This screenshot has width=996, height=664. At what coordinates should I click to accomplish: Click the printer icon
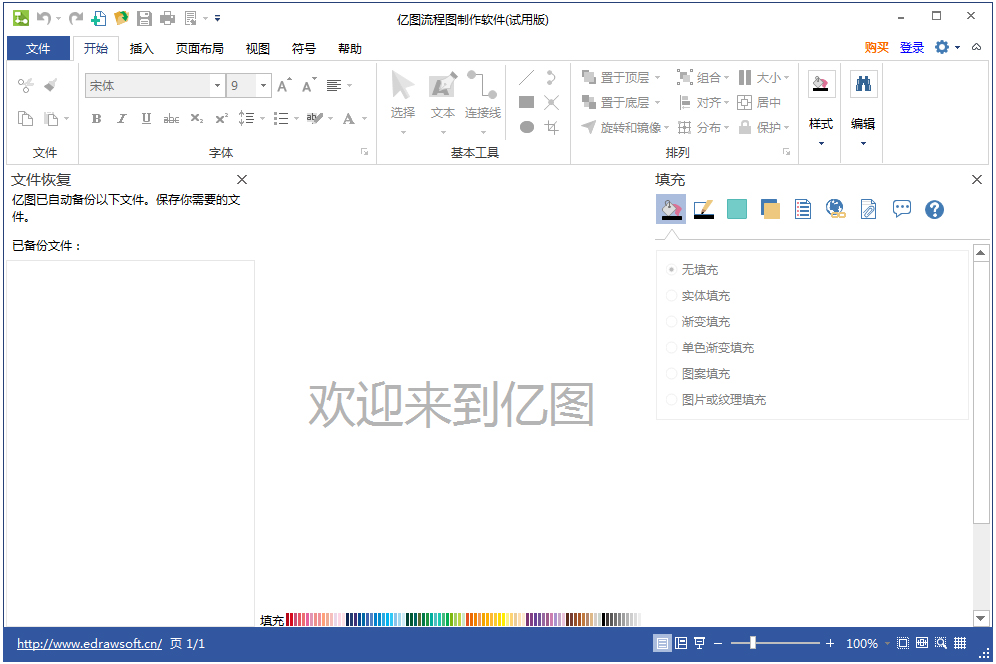pyautogui.click(x=167, y=18)
